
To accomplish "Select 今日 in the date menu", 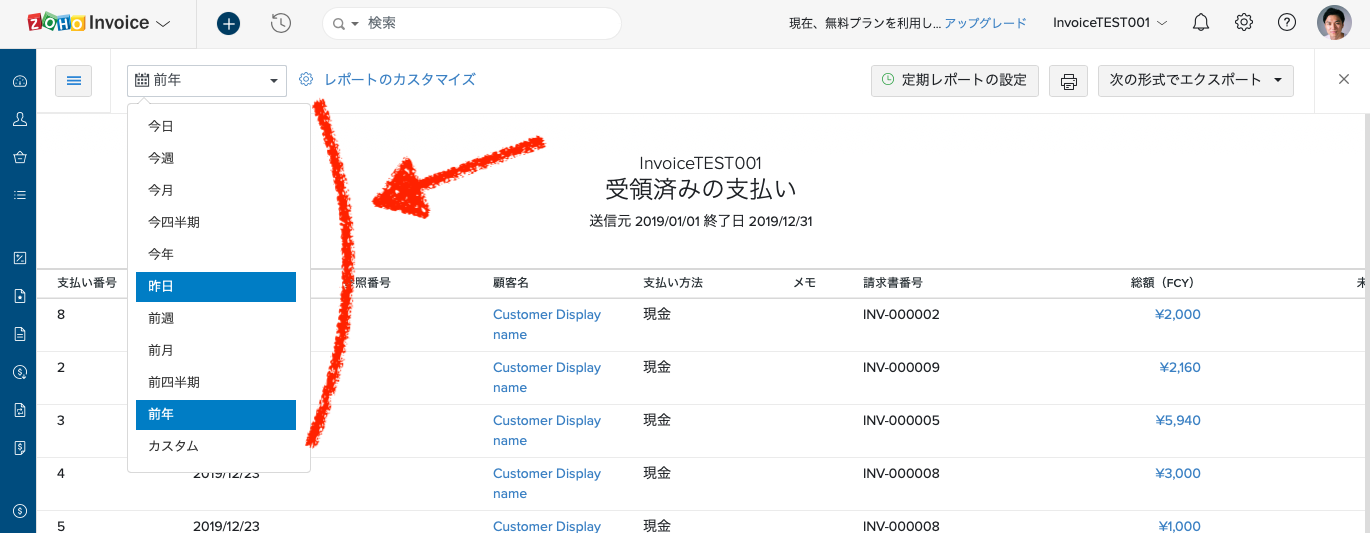I will point(216,126).
